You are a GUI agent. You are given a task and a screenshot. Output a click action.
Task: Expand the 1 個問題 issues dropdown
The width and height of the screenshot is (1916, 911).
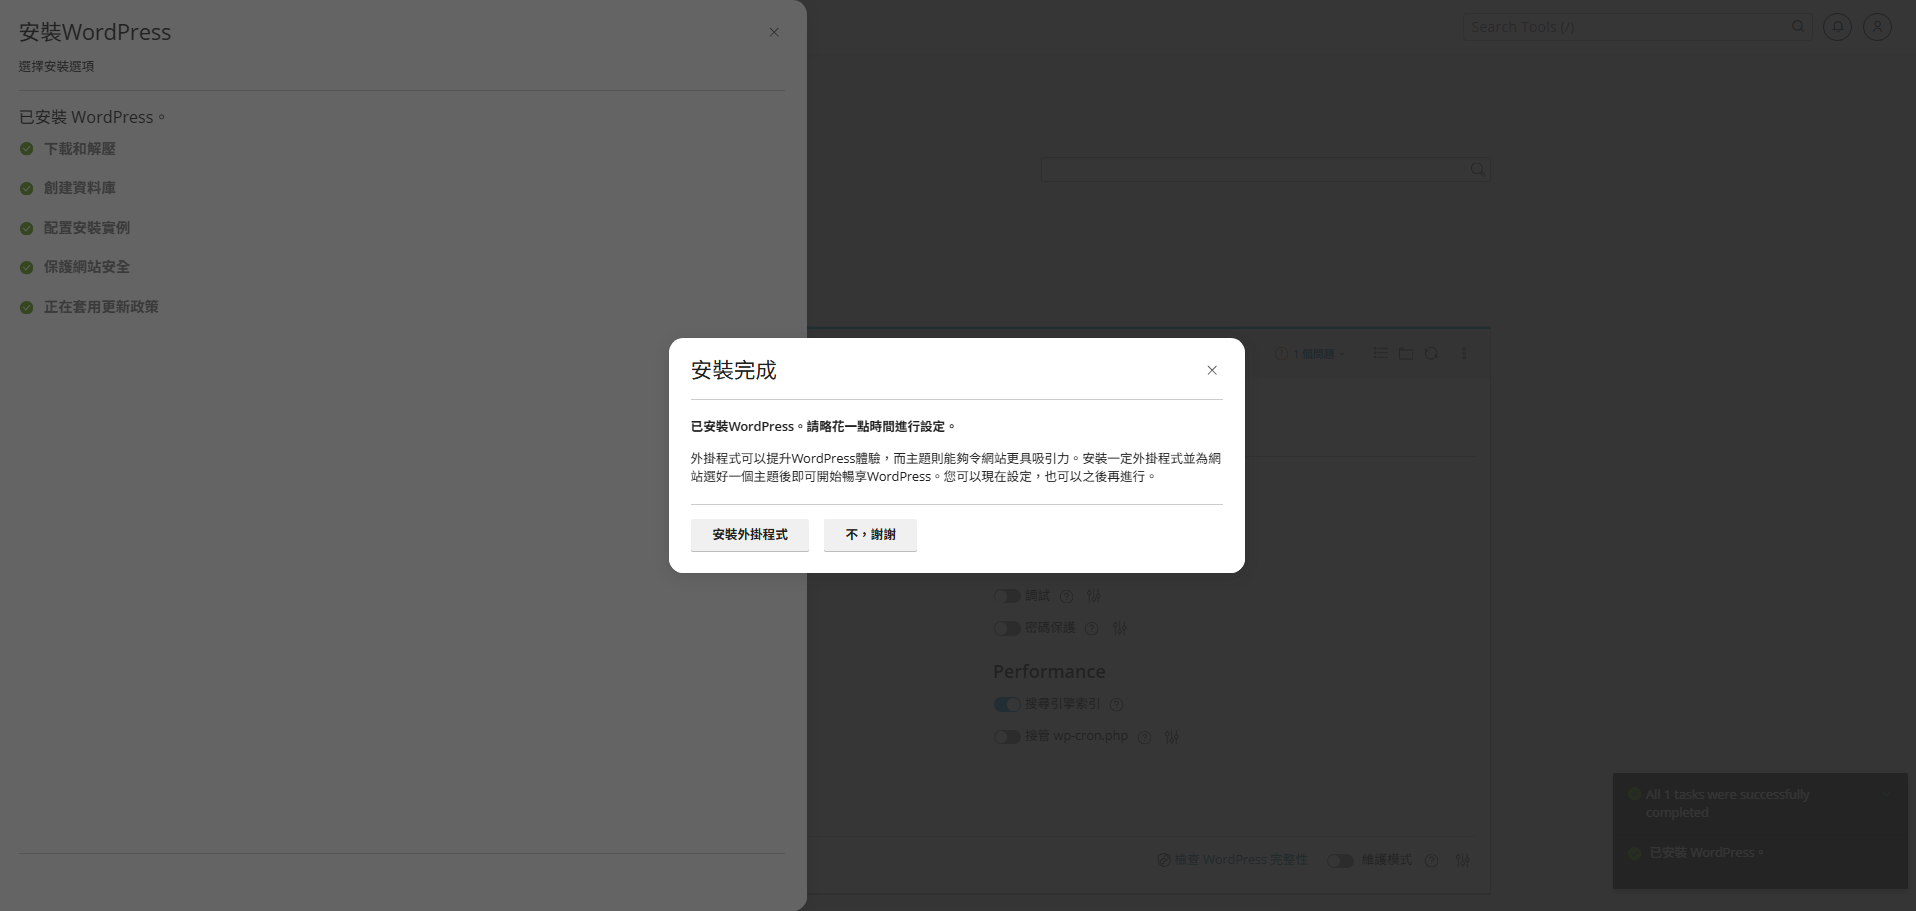point(1312,353)
